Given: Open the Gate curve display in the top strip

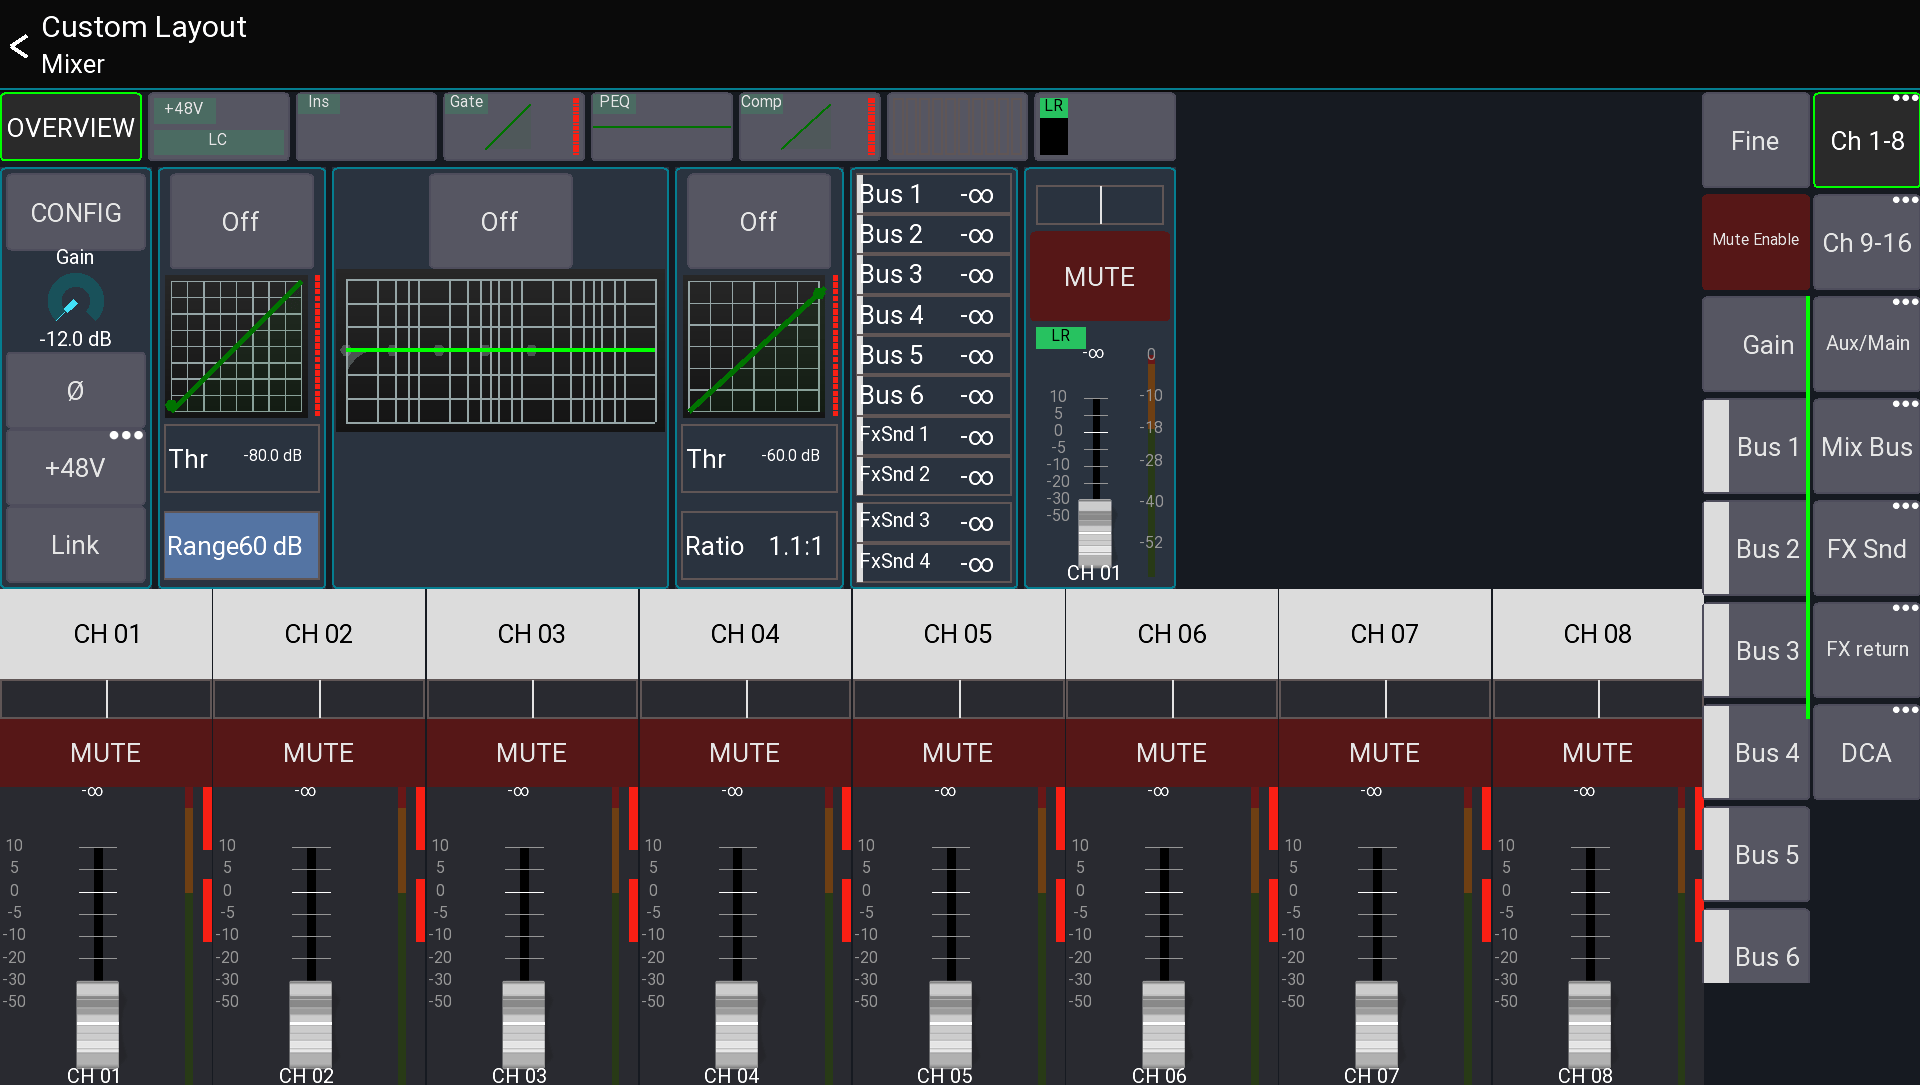Looking at the screenshot, I should 512,126.
